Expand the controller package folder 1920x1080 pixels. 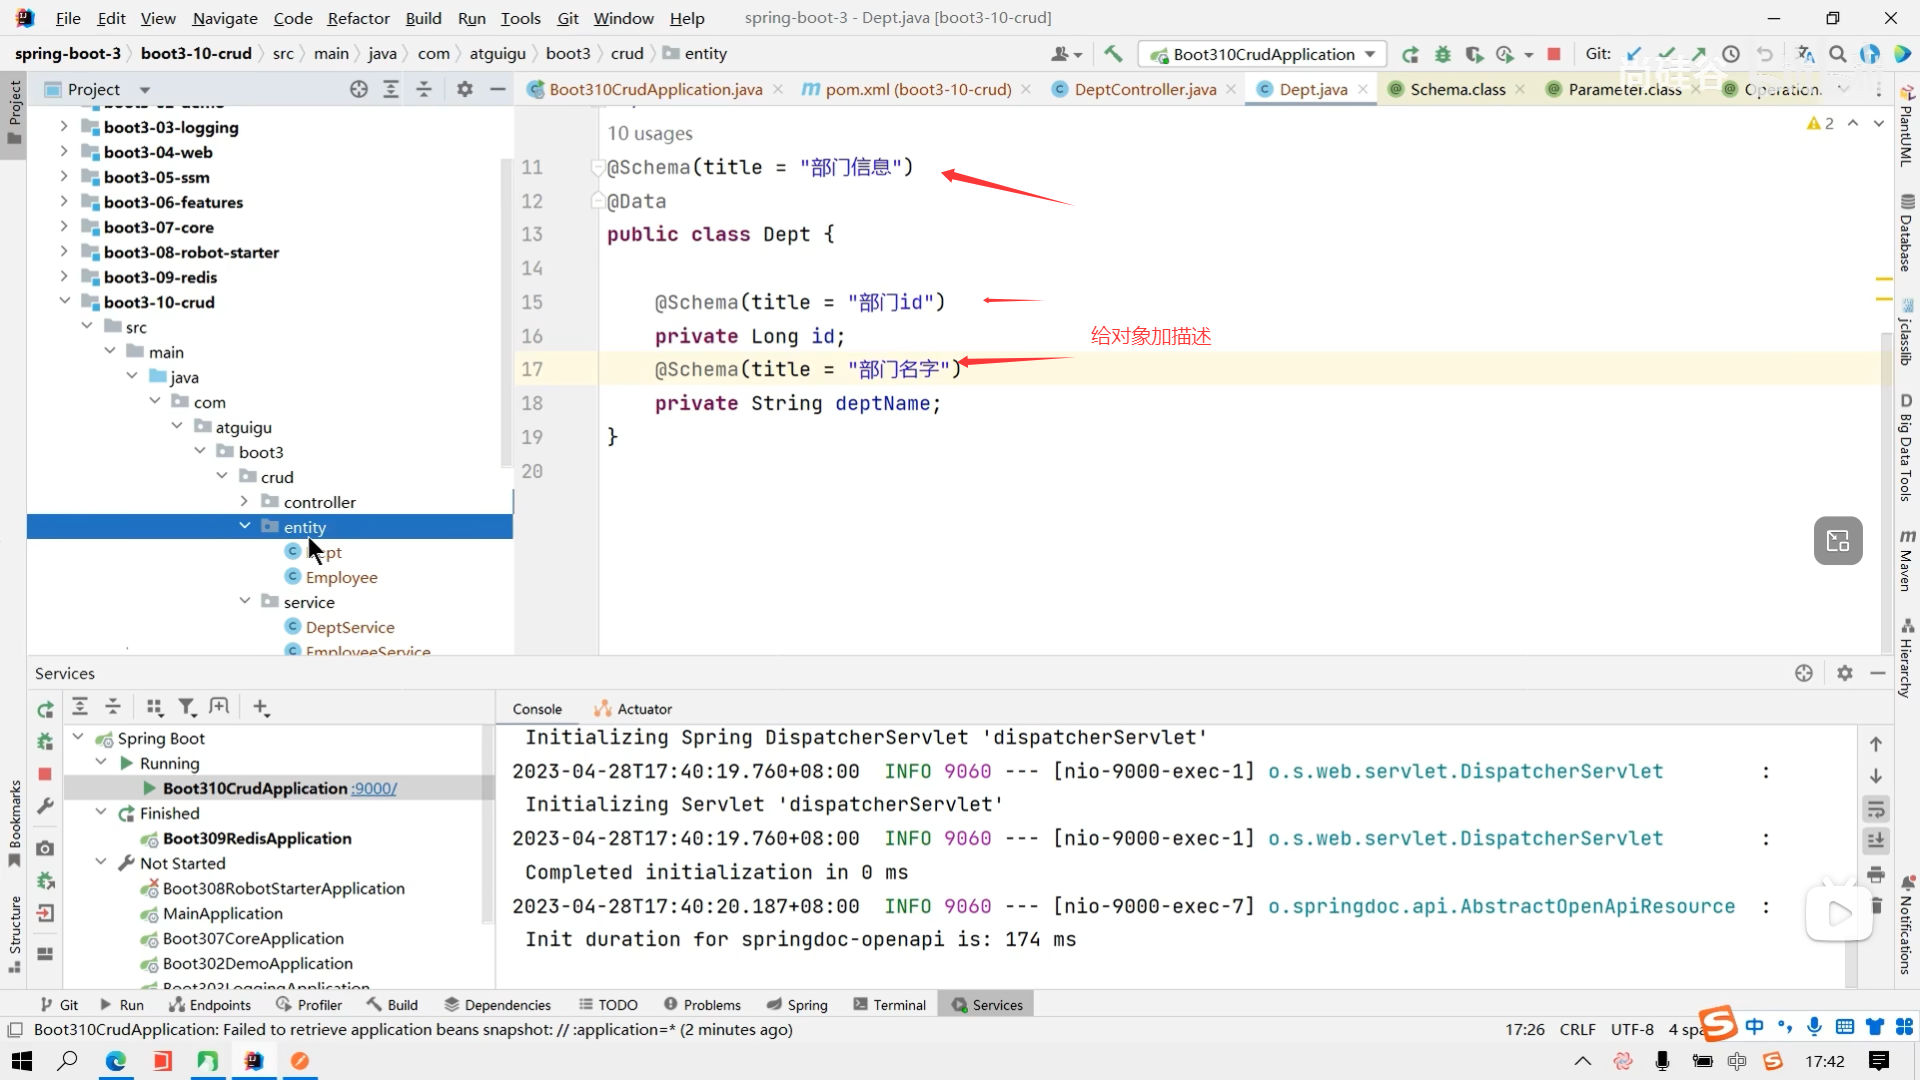click(x=244, y=502)
